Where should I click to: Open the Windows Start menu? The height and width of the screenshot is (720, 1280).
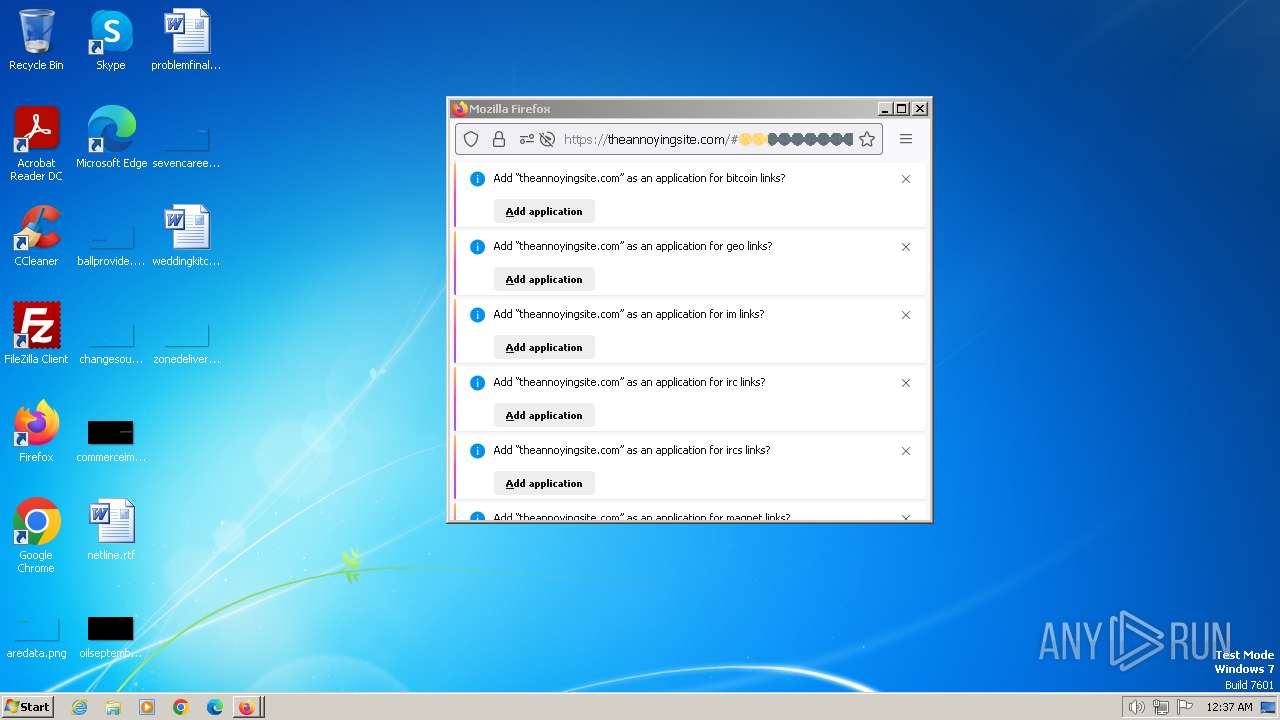pyautogui.click(x=27, y=707)
